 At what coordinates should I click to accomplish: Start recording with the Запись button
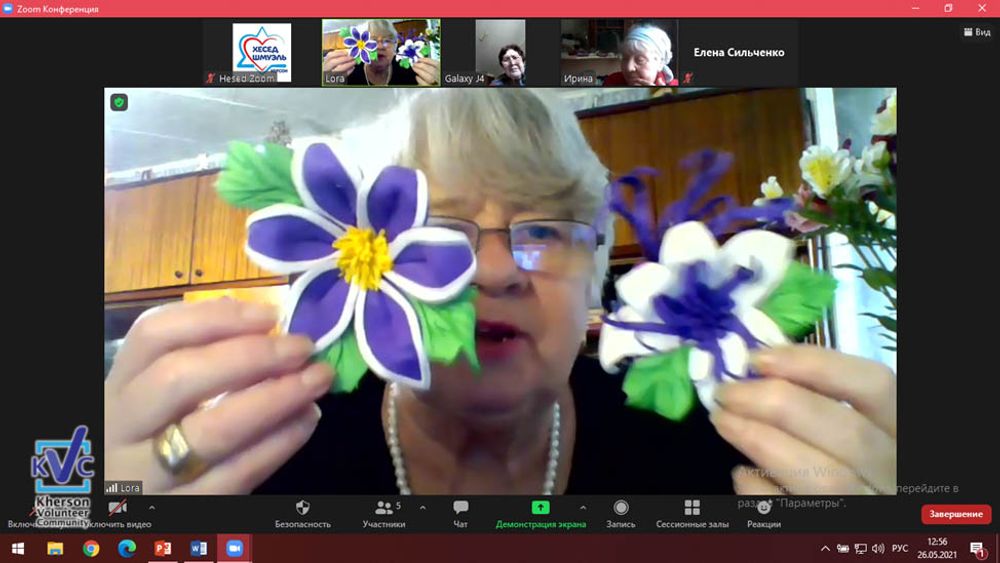coord(621,514)
